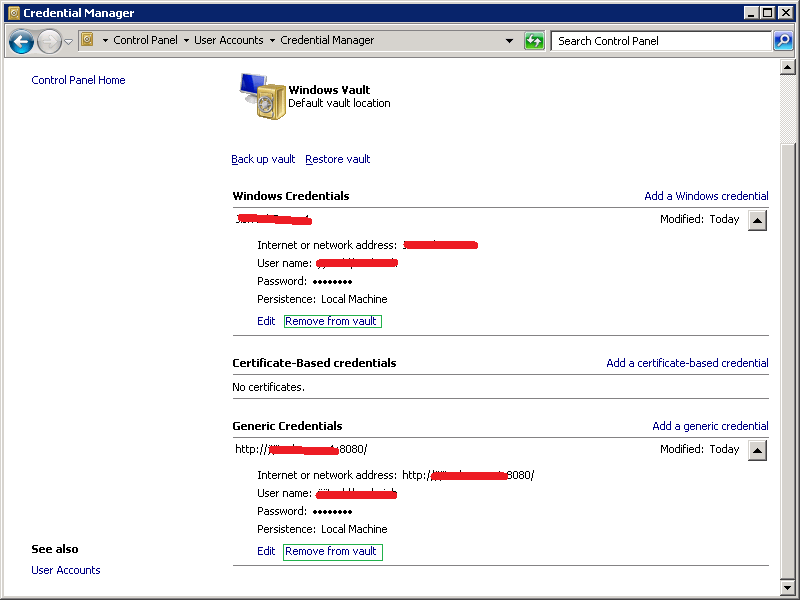Add a Windows credential

coord(706,196)
